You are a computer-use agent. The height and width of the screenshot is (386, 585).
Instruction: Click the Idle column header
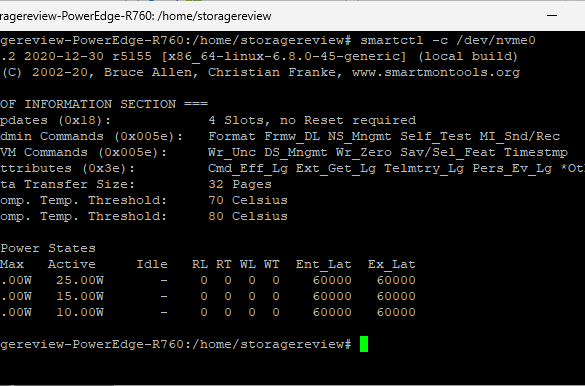click(152, 264)
